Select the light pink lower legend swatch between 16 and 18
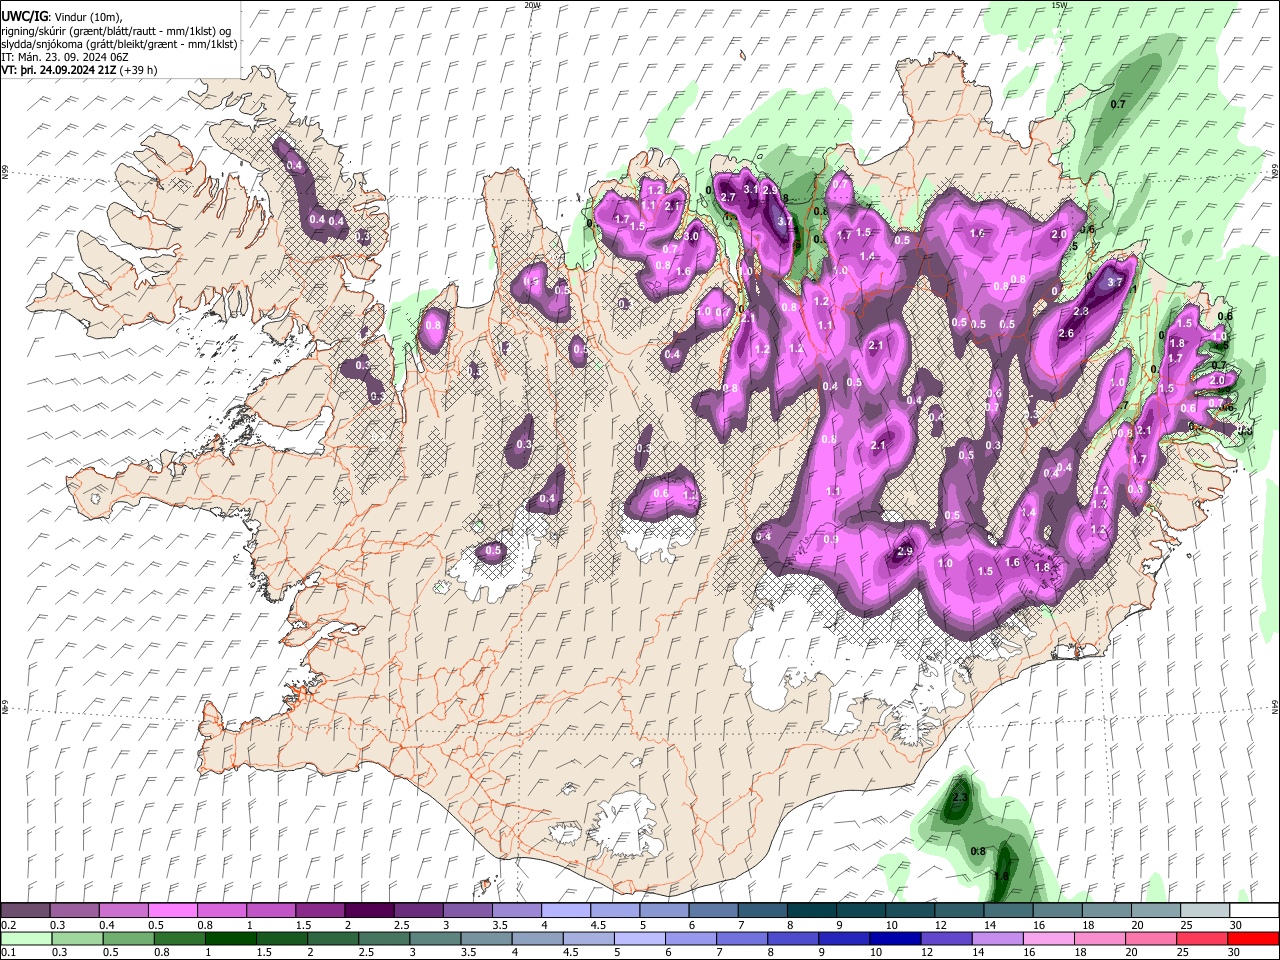Screen dimensions: 1280x960 [1049, 938]
